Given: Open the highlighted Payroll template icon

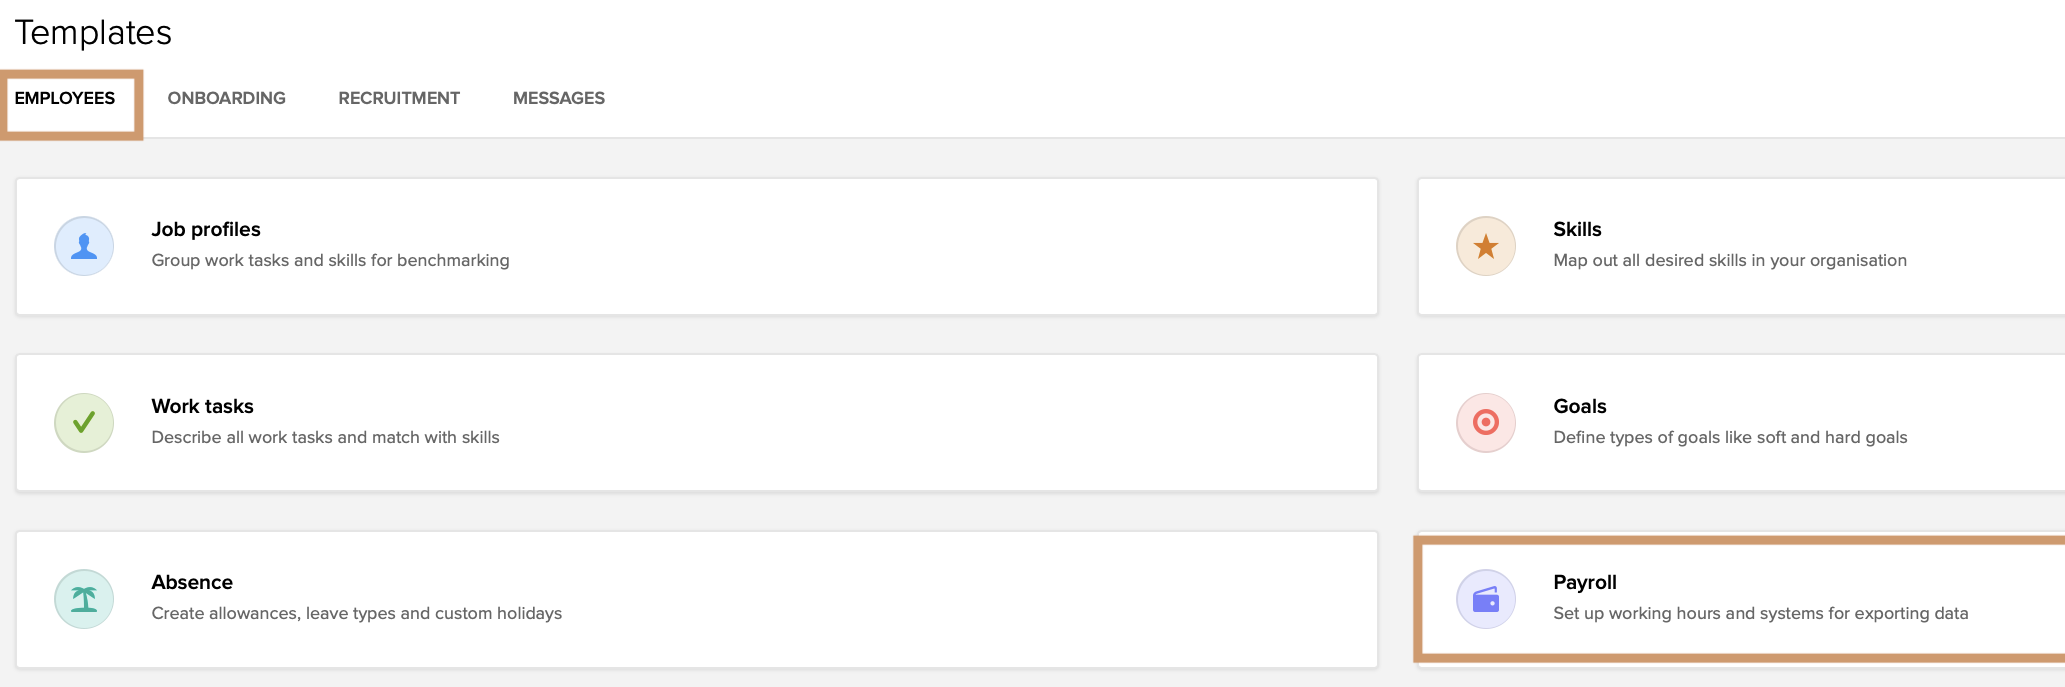Looking at the screenshot, I should [1486, 598].
